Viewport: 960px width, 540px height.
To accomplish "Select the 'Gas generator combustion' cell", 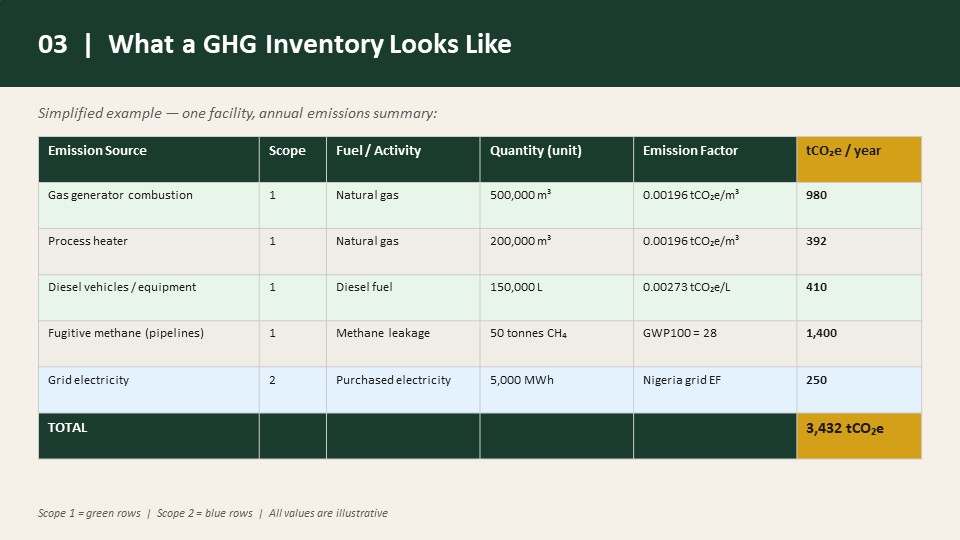I will coord(149,205).
